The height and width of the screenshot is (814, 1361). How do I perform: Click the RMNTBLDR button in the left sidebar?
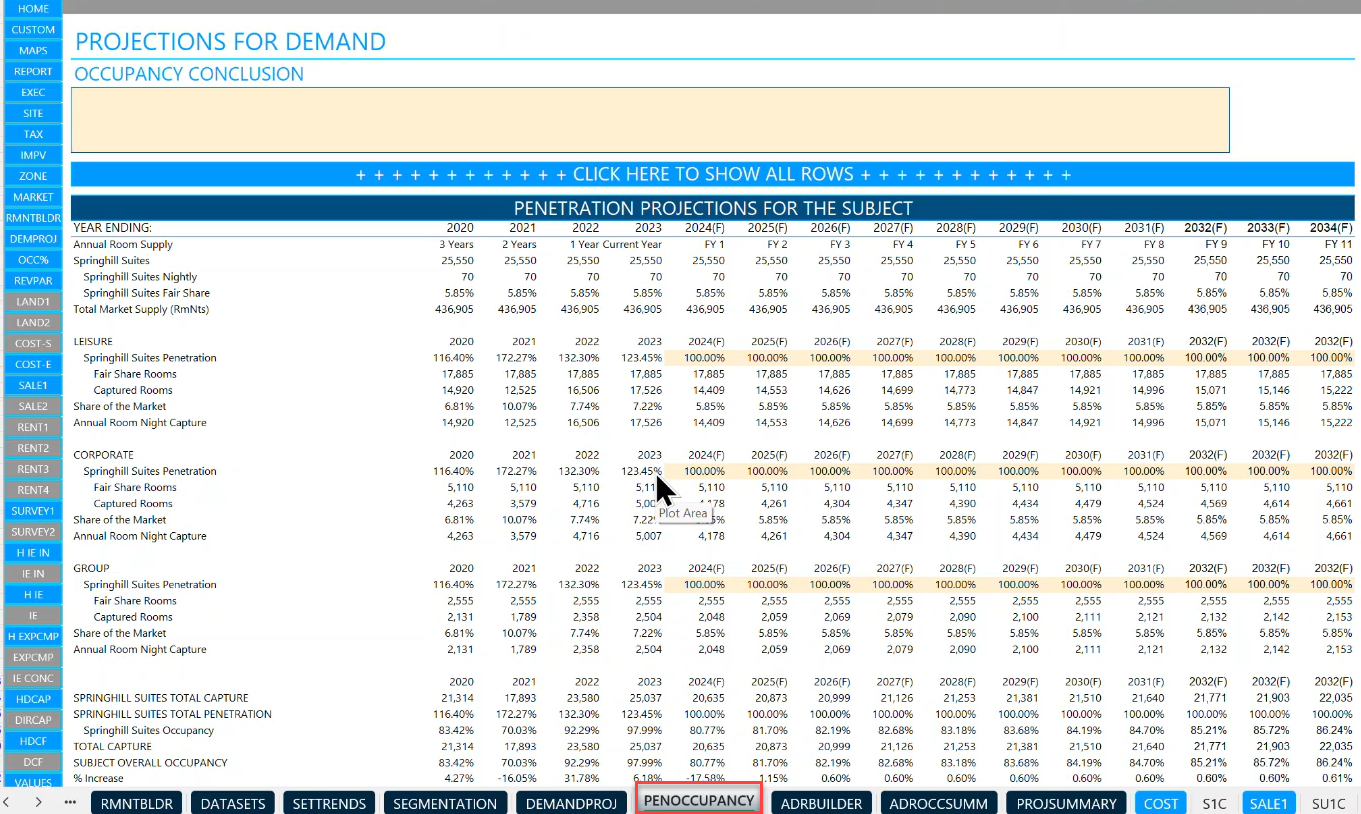33,218
